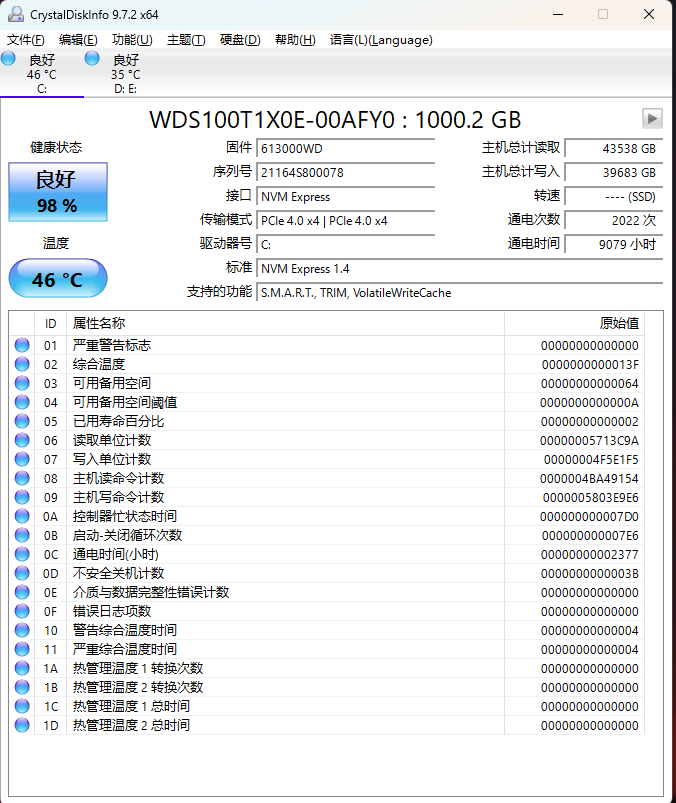The width and height of the screenshot is (676, 803).
Task: Open the 主题(T) menu
Action: click(186, 40)
